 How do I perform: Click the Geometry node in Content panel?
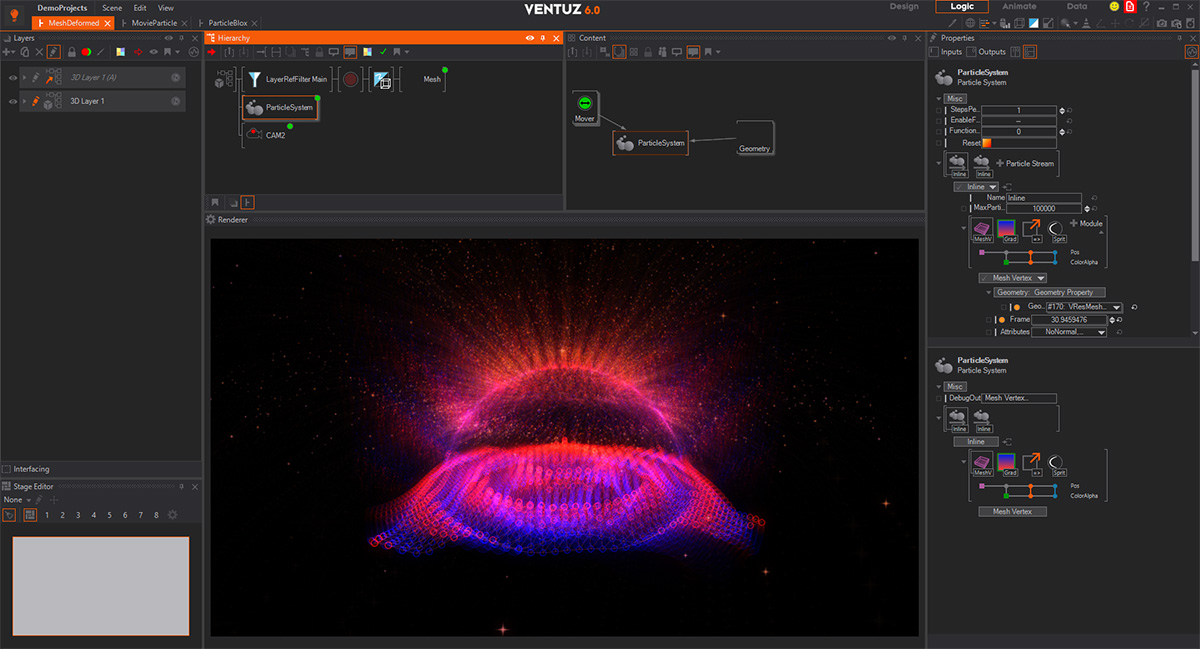755,140
